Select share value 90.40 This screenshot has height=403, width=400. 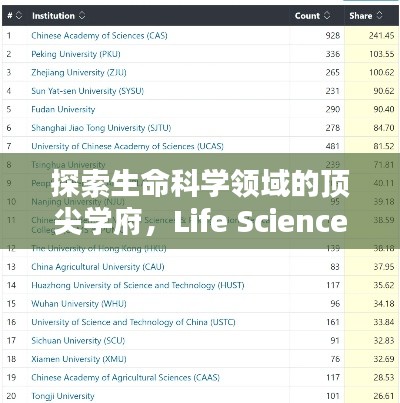(384, 109)
